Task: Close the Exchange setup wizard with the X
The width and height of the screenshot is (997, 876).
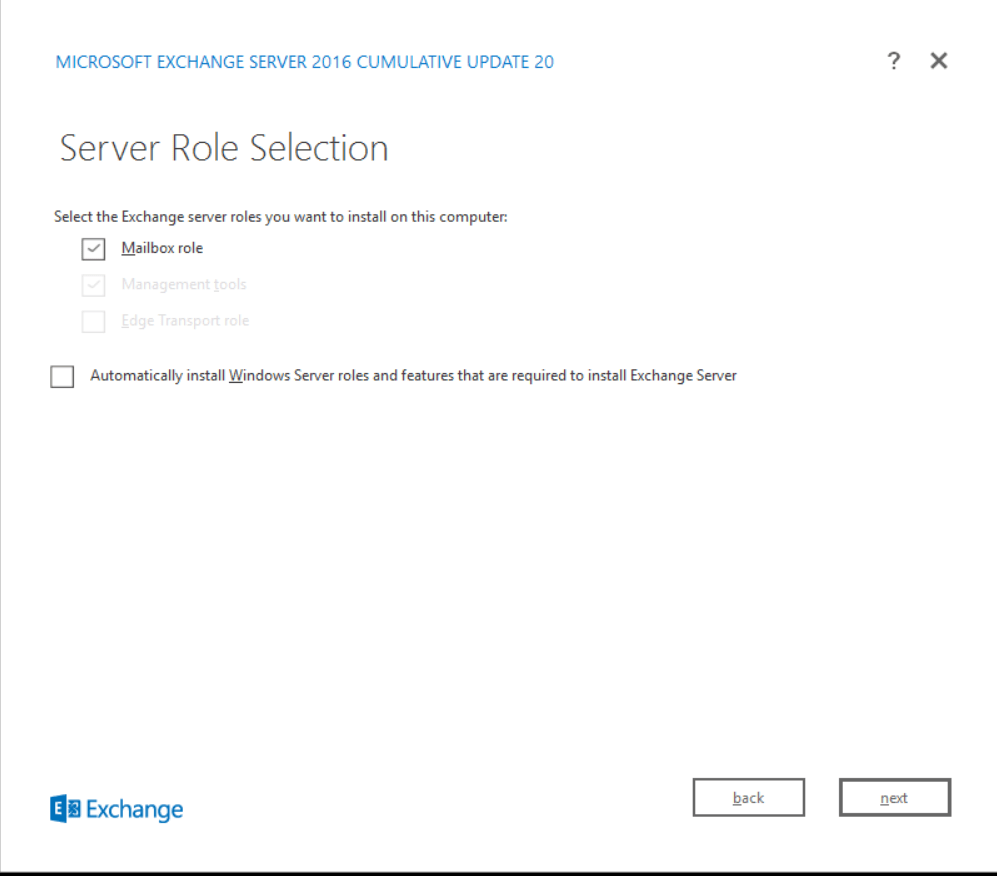Action: point(938,61)
